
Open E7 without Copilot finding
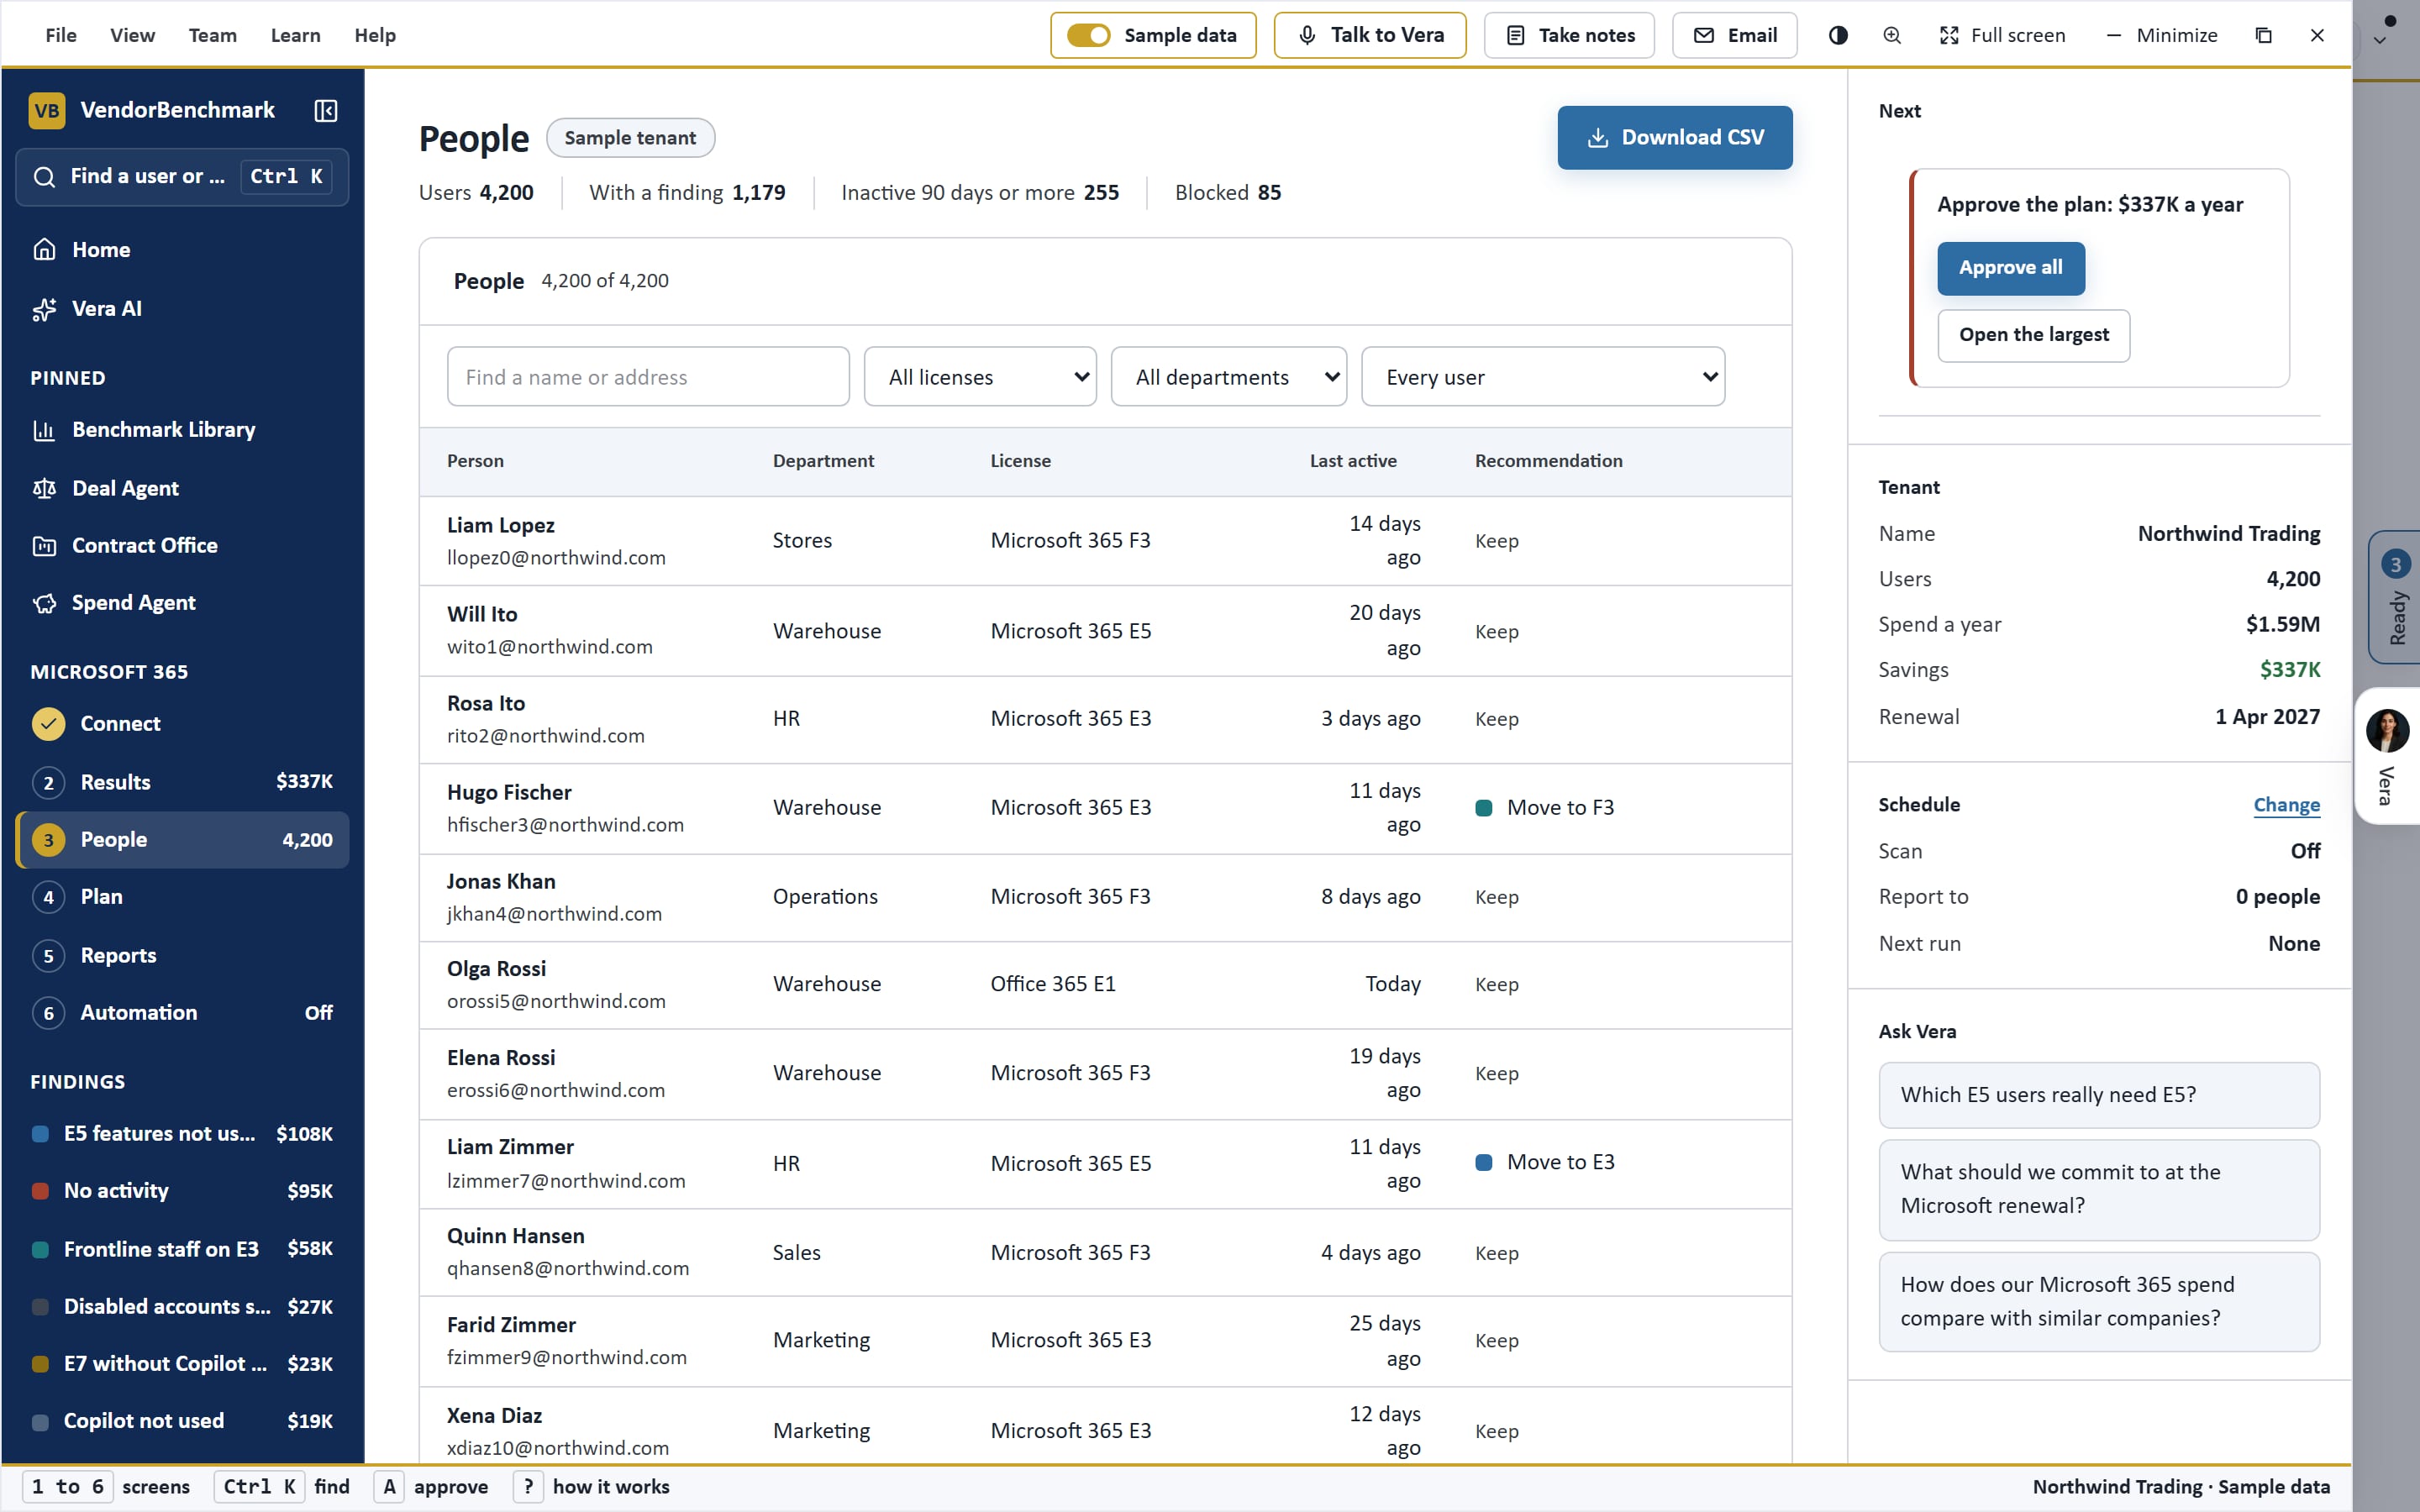(x=182, y=1364)
